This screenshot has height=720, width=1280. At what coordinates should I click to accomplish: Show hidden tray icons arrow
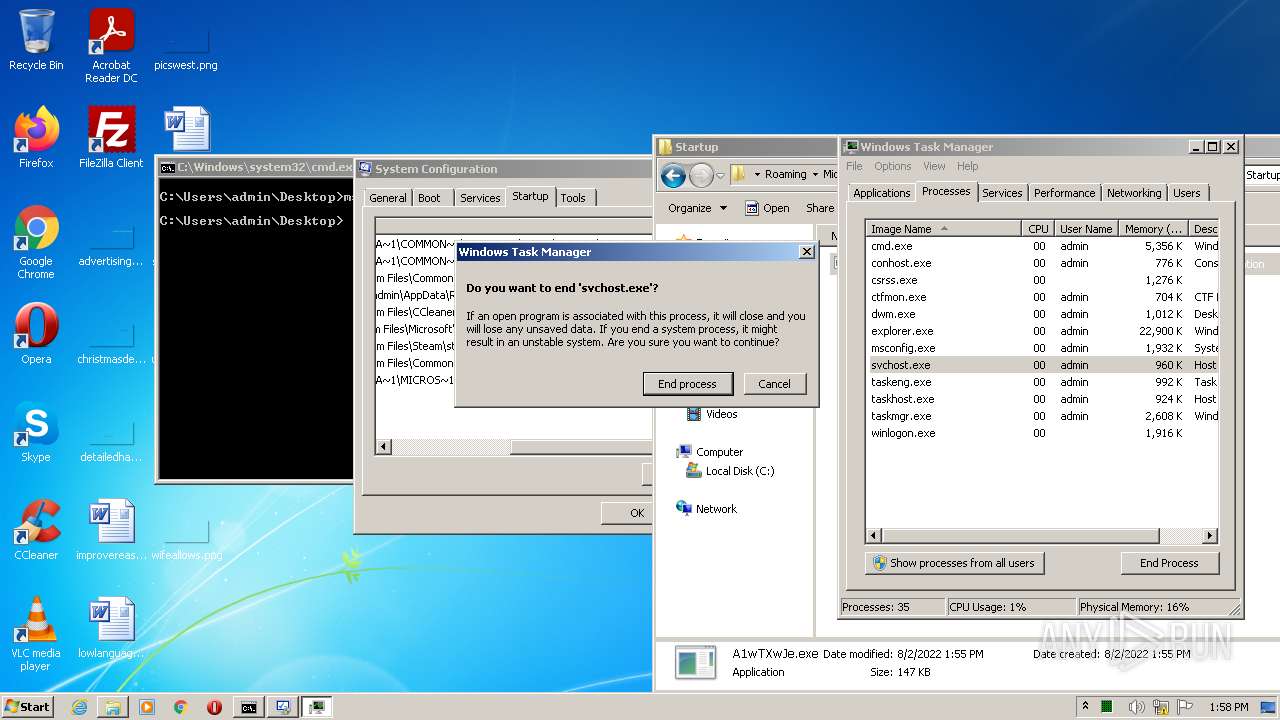[1085, 706]
